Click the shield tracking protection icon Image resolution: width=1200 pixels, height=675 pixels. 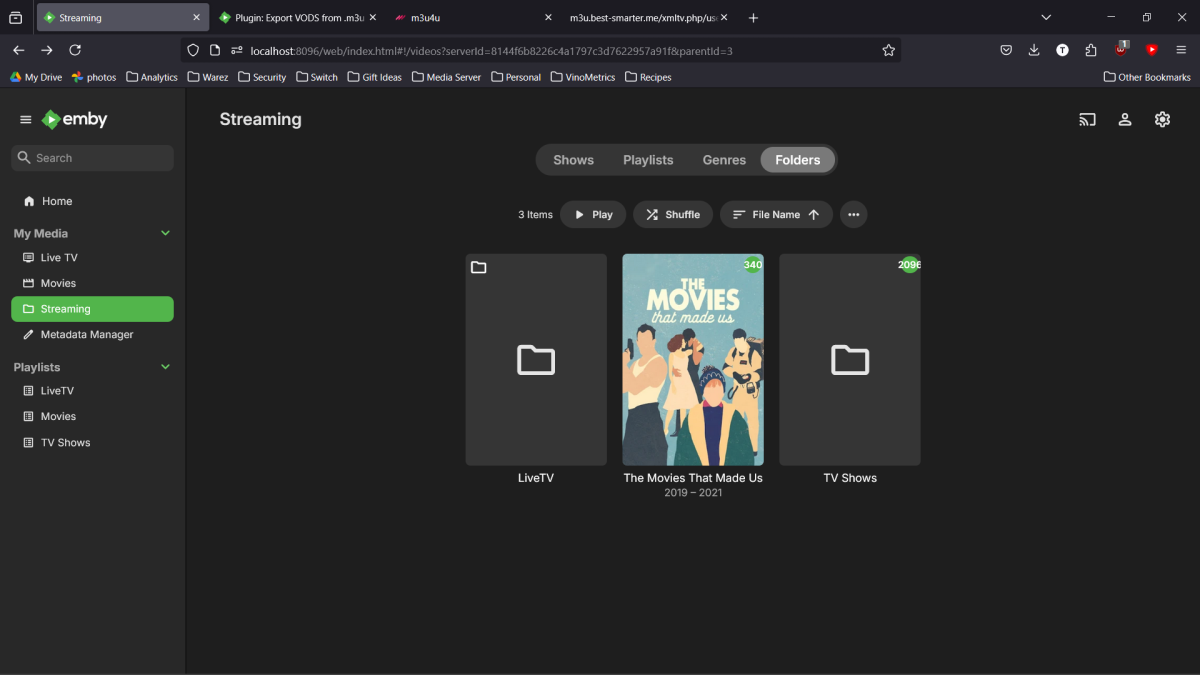[x=193, y=50]
